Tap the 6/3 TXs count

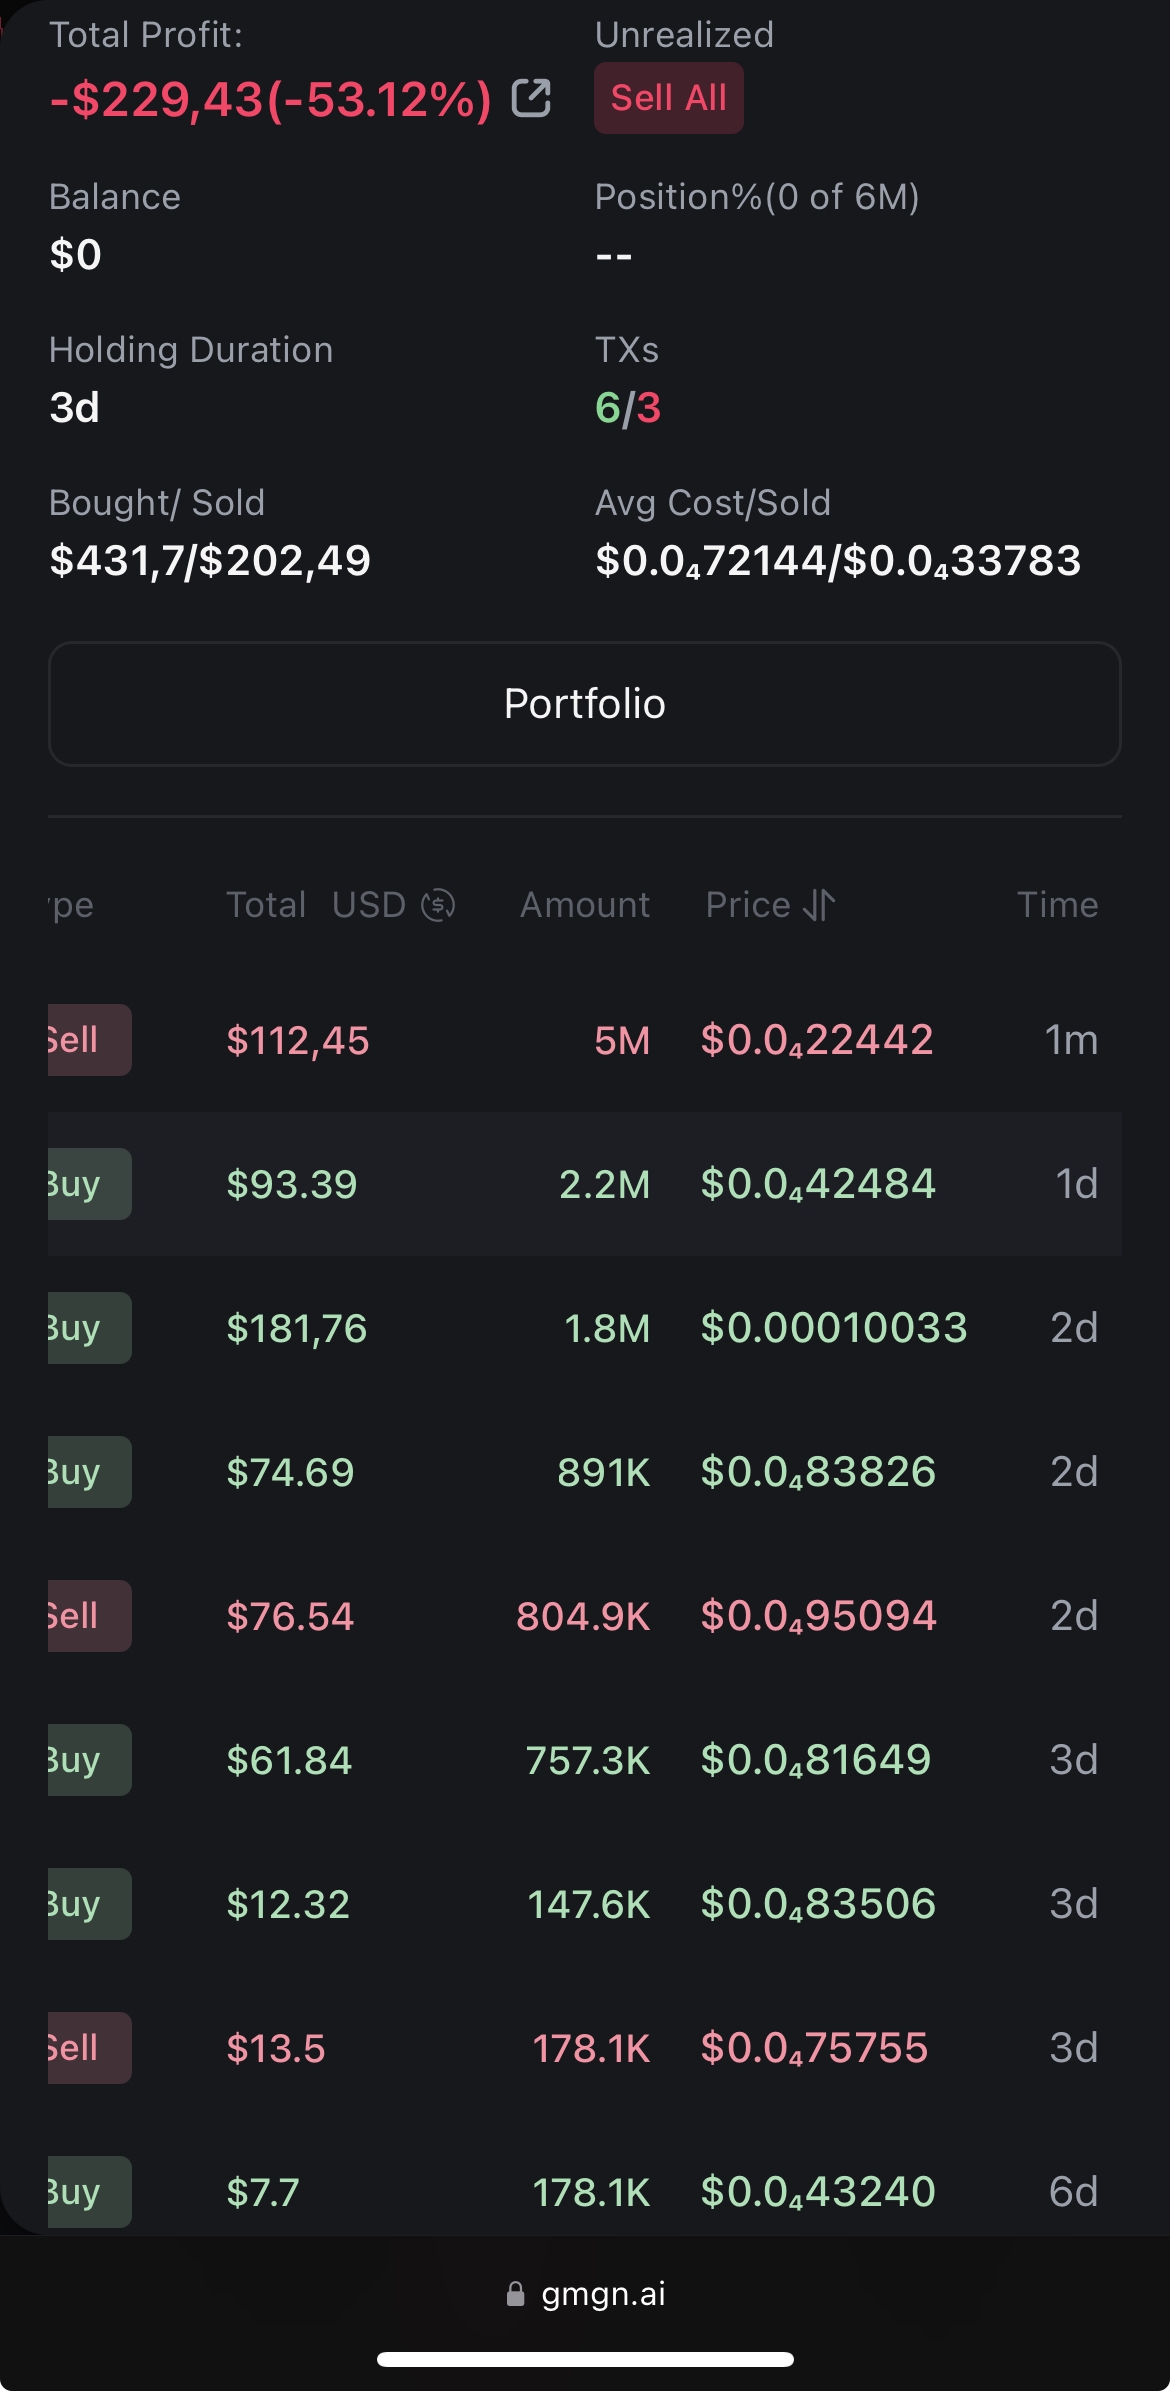pos(628,408)
